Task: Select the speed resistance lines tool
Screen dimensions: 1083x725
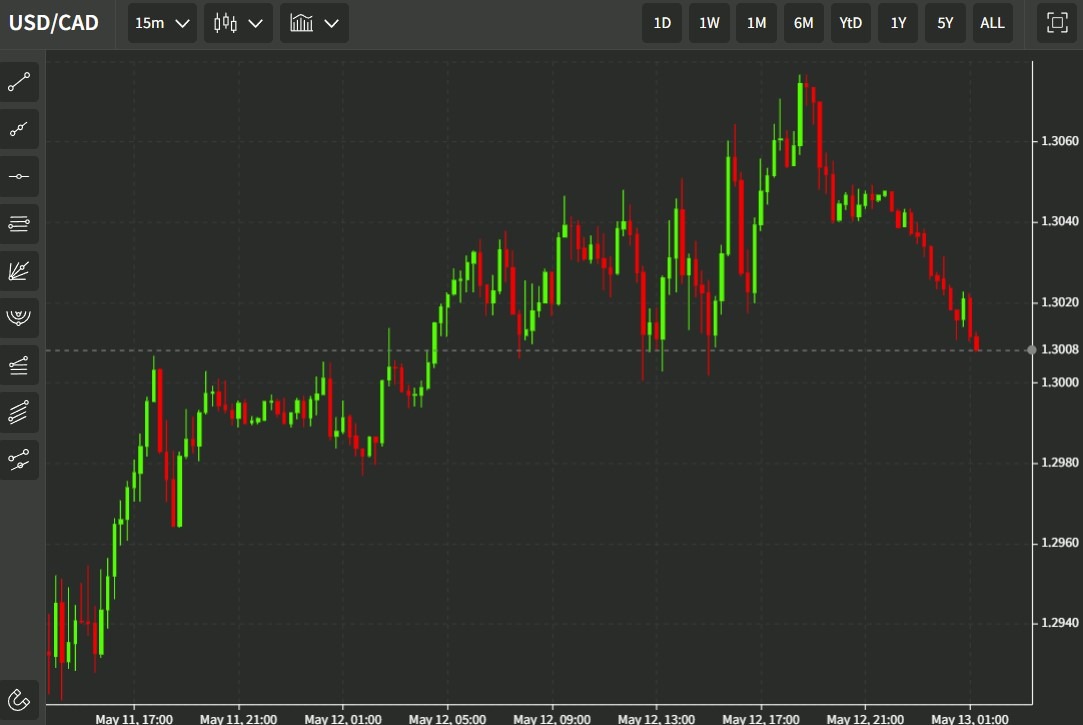Action: point(19,365)
